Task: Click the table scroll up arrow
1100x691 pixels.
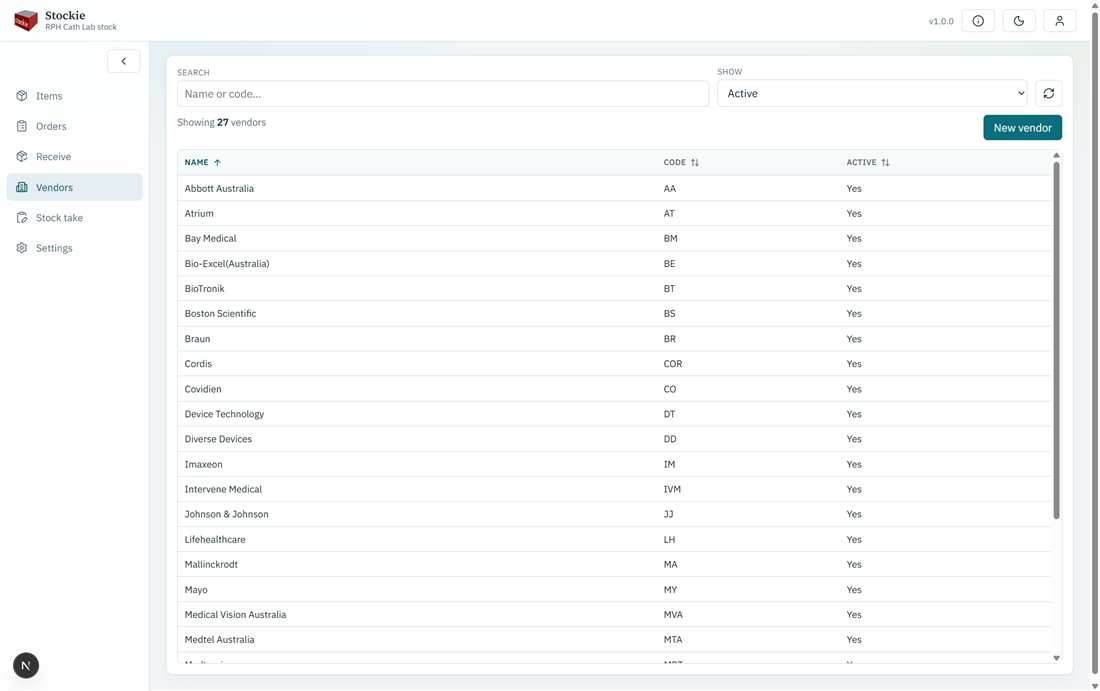Action: [x=1056, y=155]
